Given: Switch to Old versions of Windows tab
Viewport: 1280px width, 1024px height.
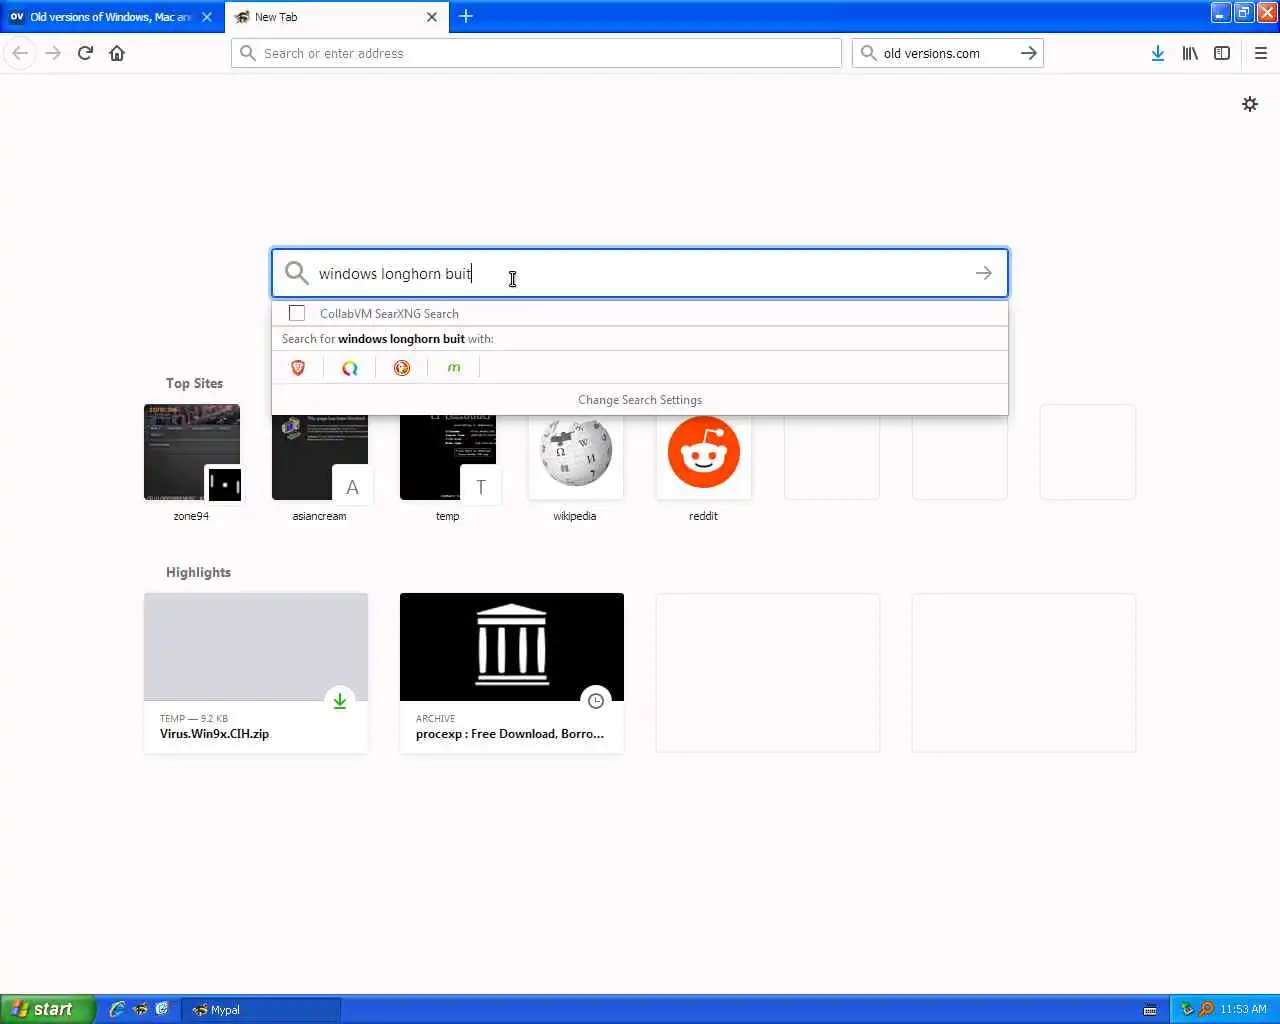Looking at the screenshot, I should (x=112, y=17).
